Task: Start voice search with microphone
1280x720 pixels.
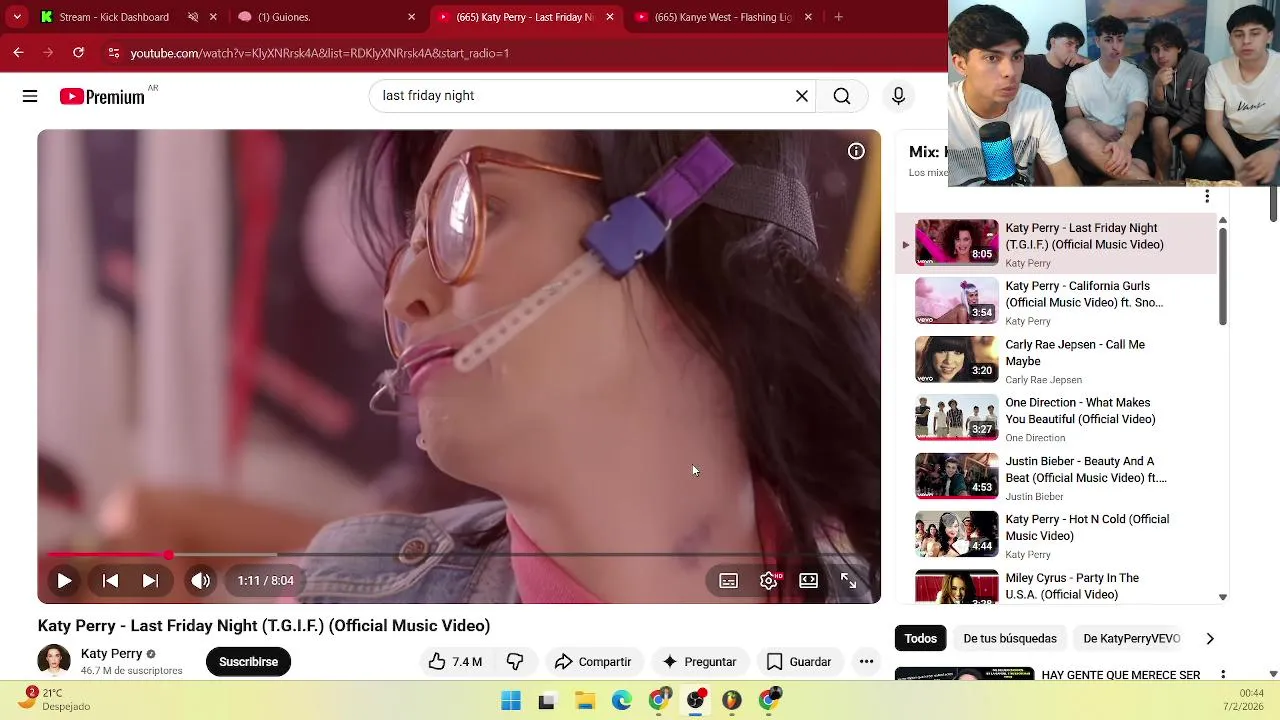Action: coord(898,96)
